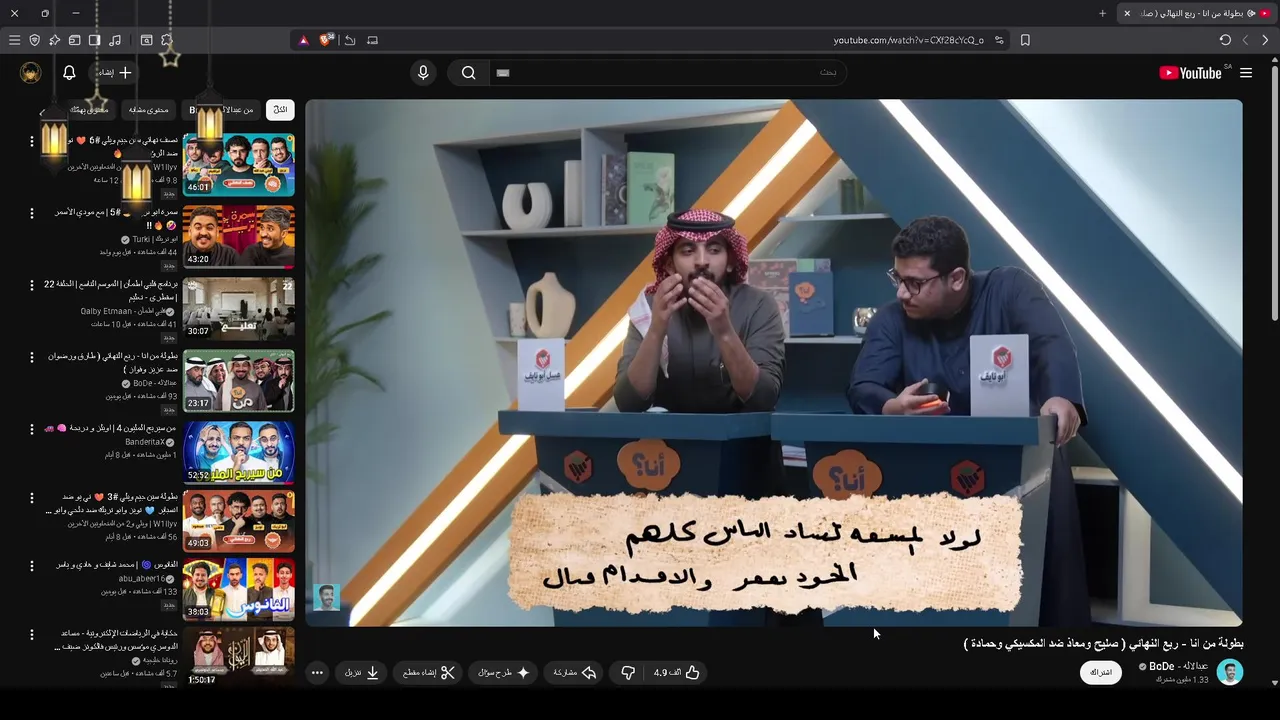Click the music note playlist icon in toolbar

pos(115,40)
